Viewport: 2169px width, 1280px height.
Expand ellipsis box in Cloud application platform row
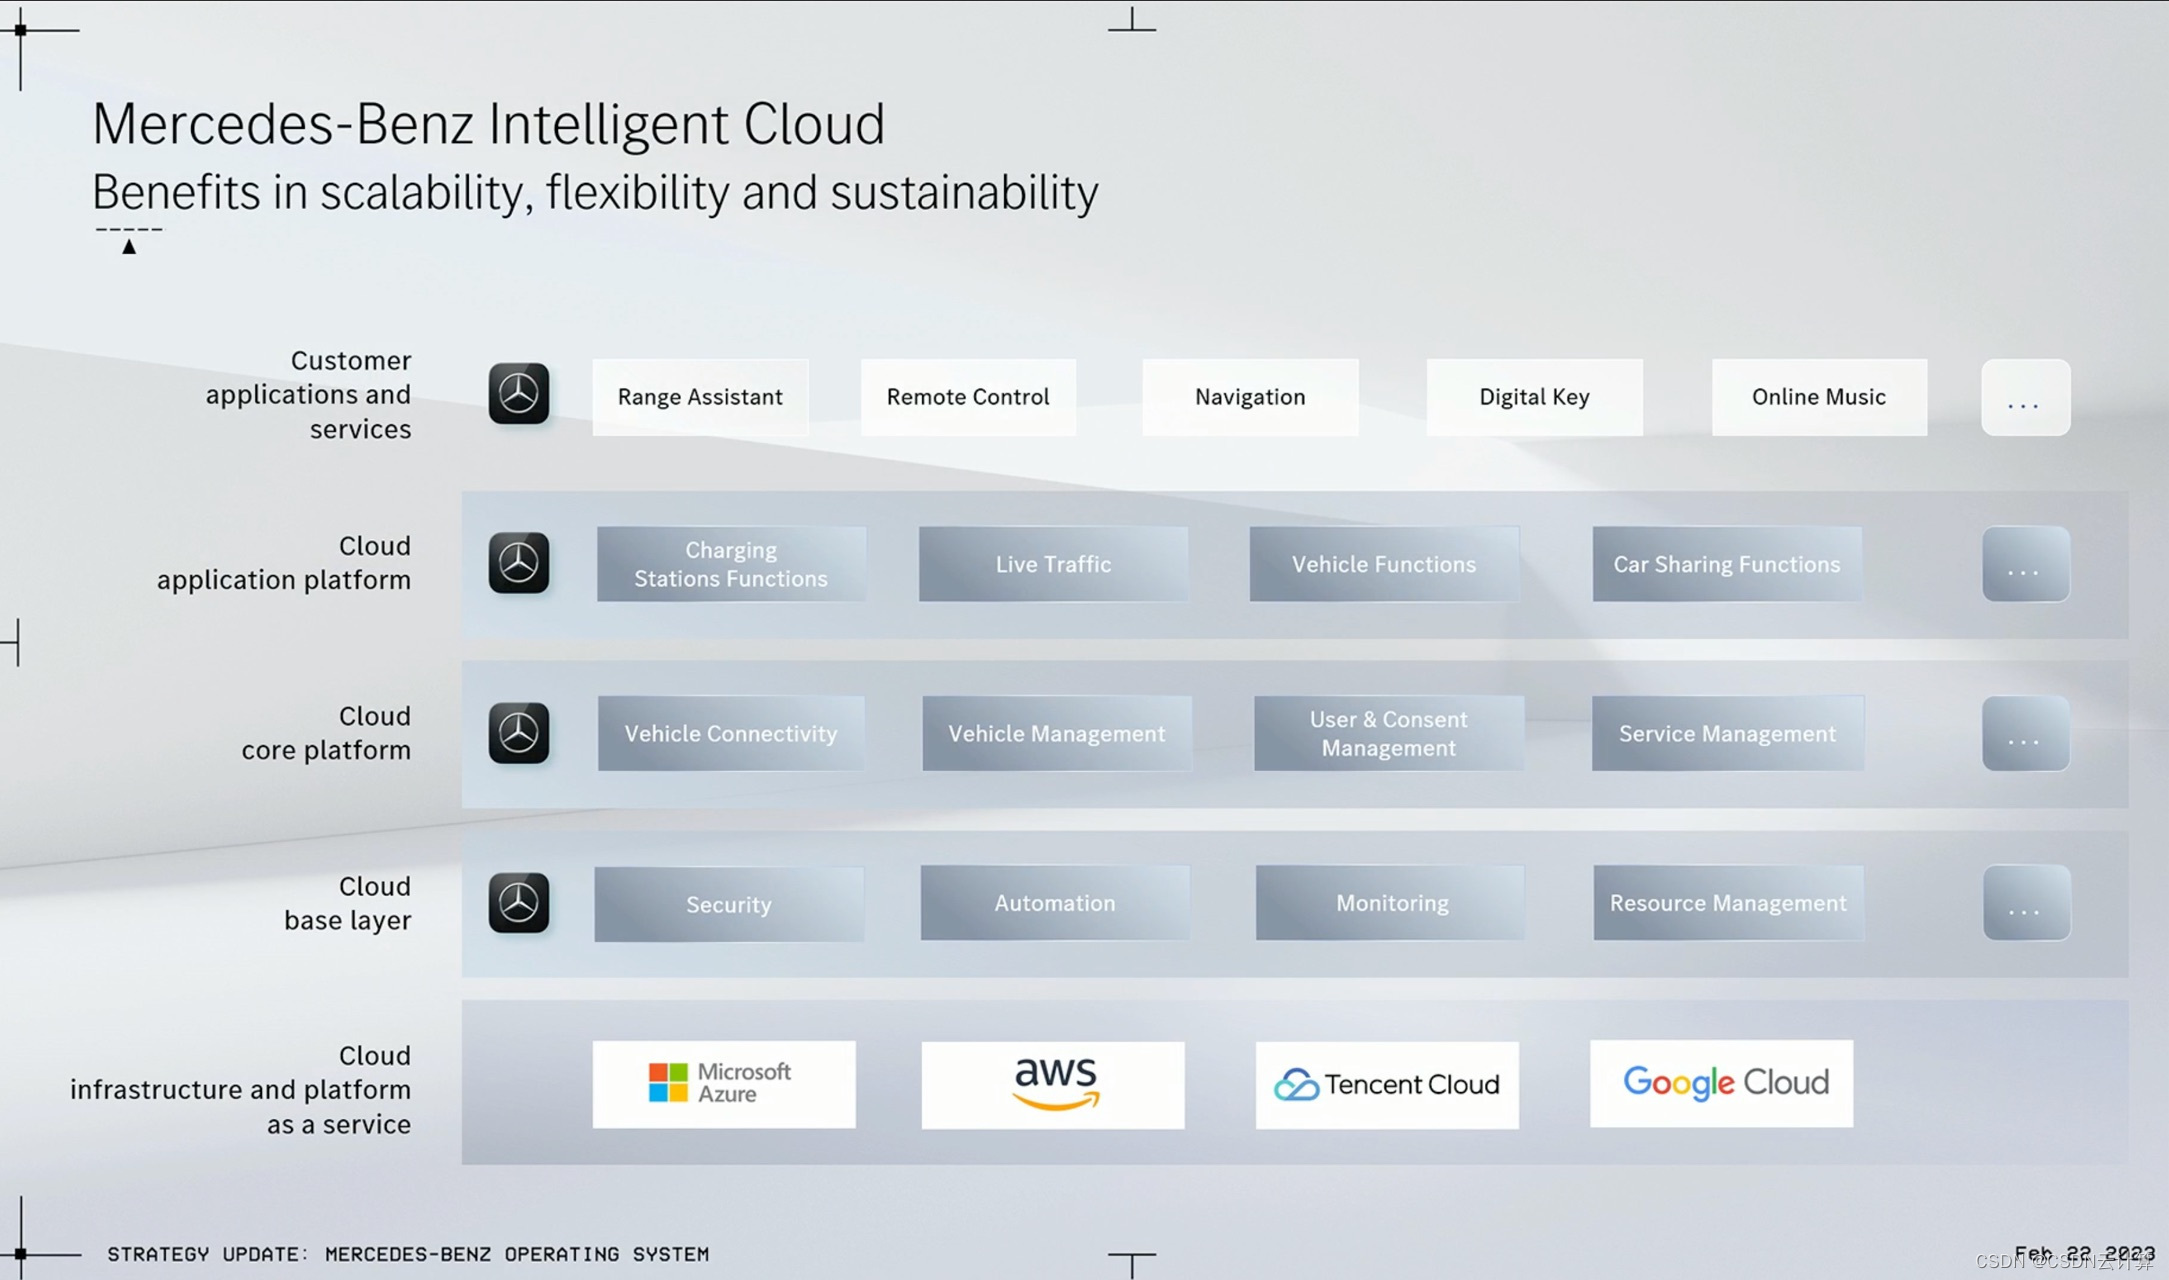[x=2025, y=564]
